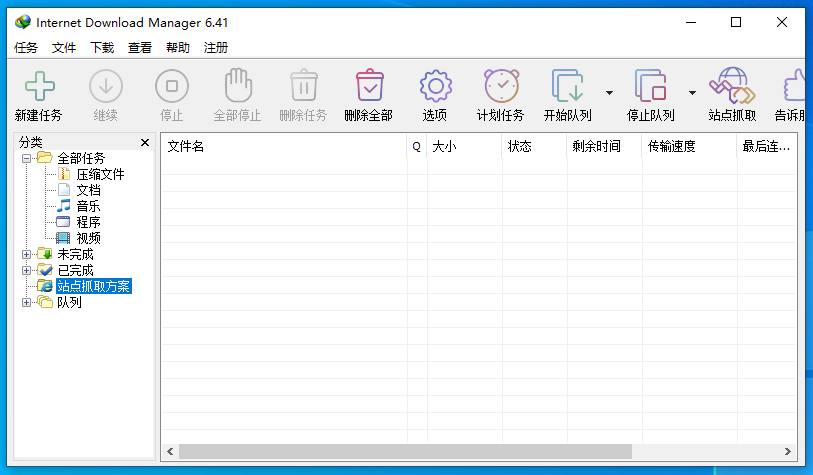
Task: Launch the 站点抓取 site grabber icon
Action: (732, 87)
